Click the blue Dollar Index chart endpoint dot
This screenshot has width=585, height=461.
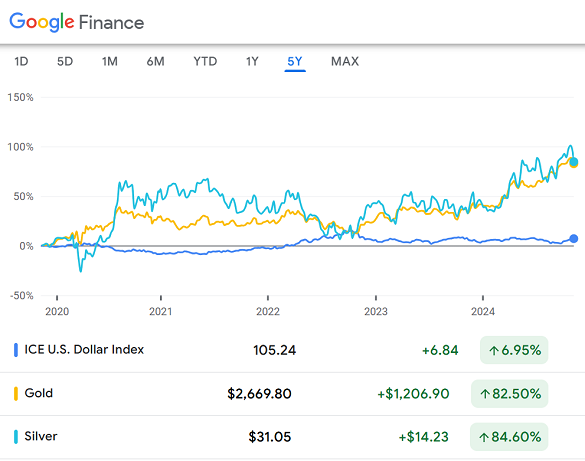pyautogui.click(x=574, y=238)
